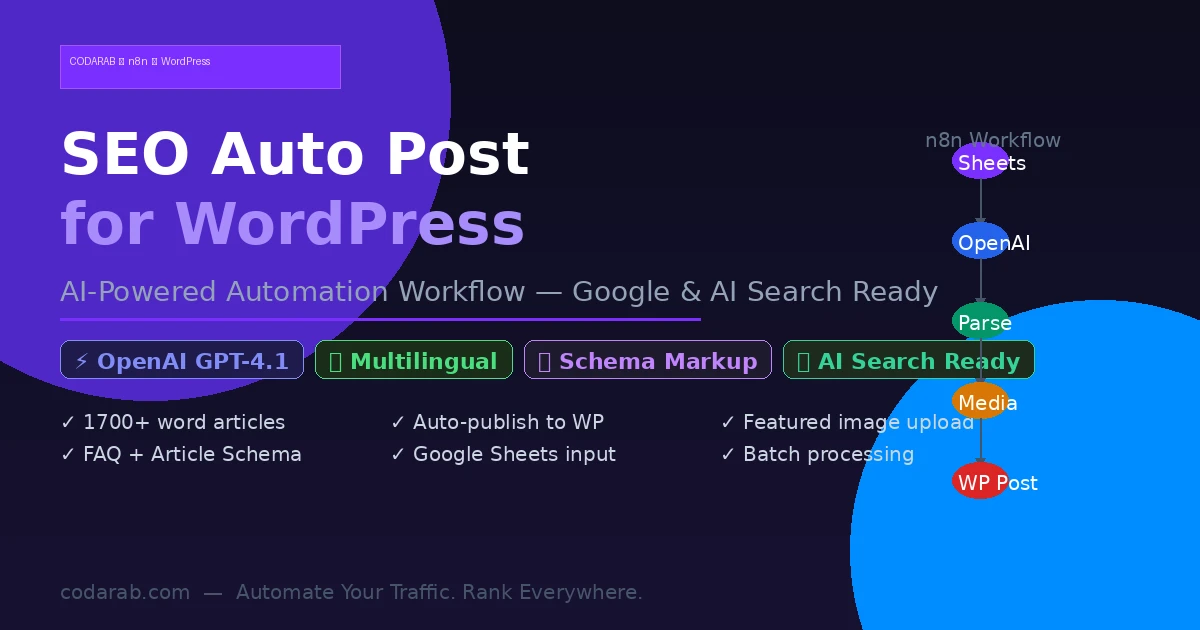The width and height of the screenshot is (1200, 630).
Task: Click the purple Sheets workflow node
Action: (x=980, y=162)
